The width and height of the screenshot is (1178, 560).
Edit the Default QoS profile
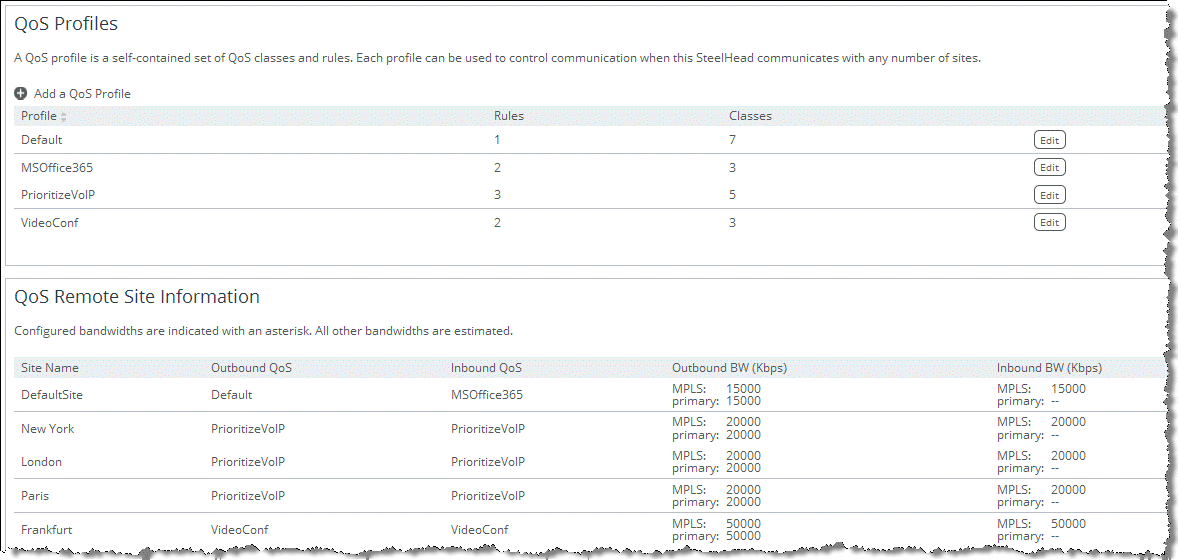[1049, 140]
